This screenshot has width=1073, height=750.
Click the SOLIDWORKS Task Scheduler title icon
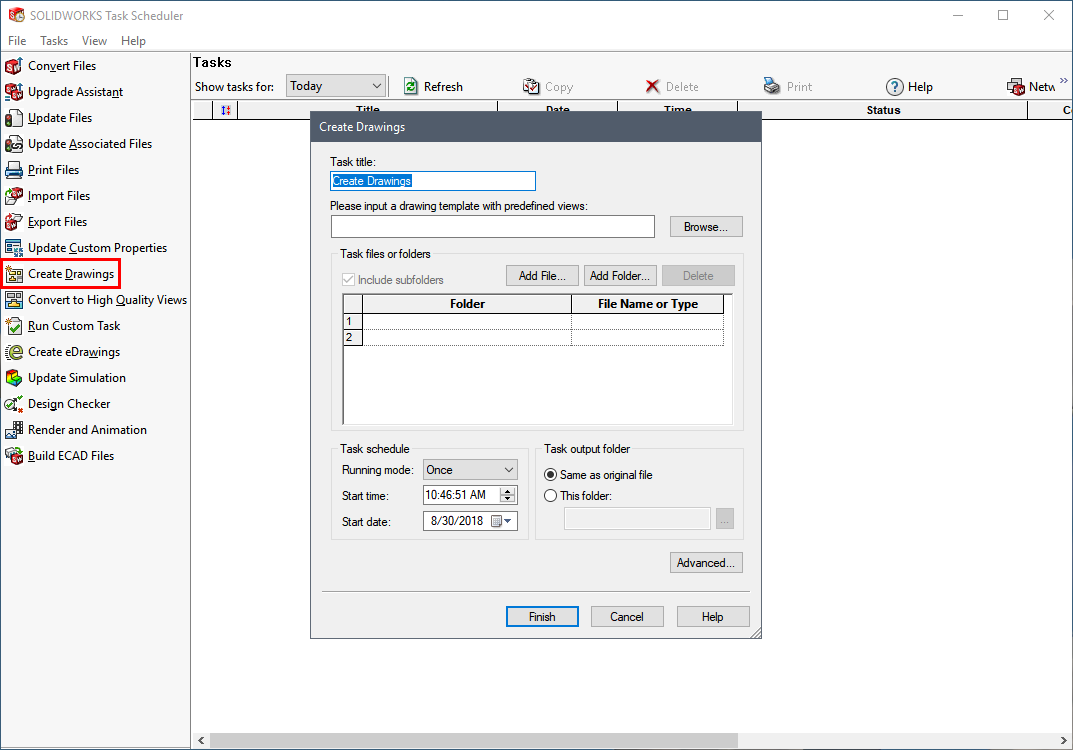click(x=16, y=15)
